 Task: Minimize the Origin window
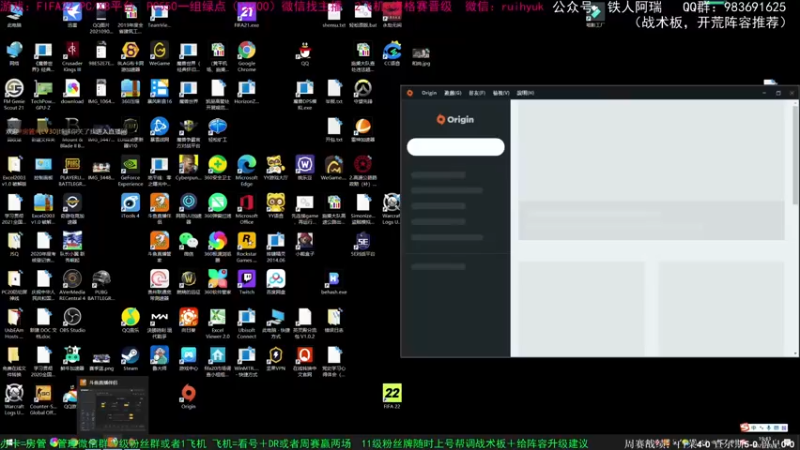point(764,93)
